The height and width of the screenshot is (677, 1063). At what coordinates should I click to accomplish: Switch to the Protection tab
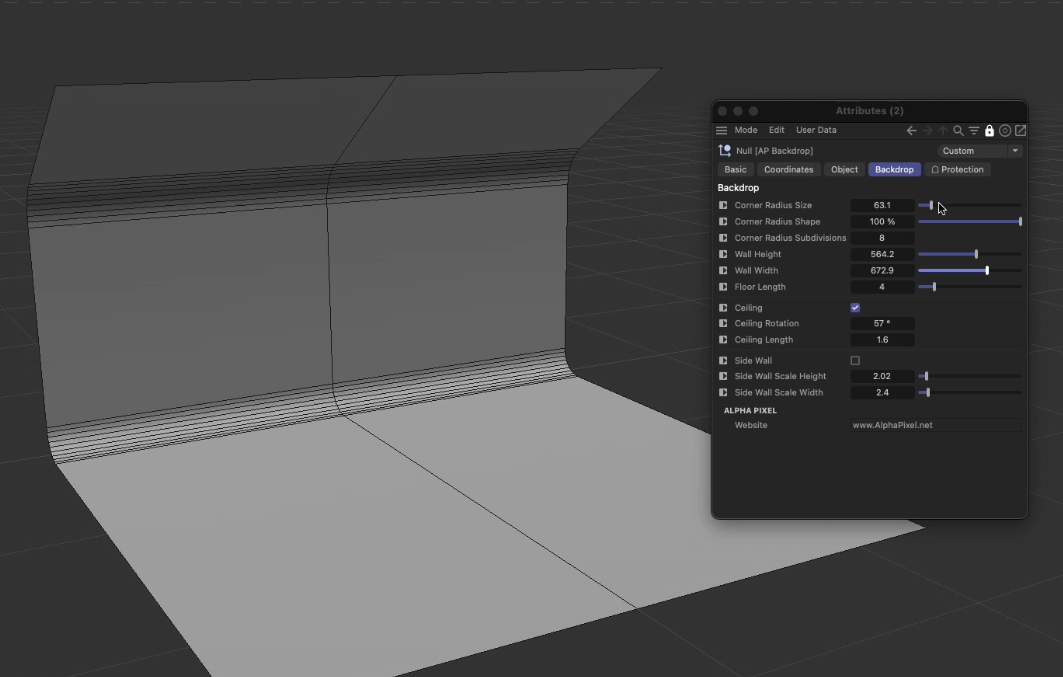pos(957,170)
